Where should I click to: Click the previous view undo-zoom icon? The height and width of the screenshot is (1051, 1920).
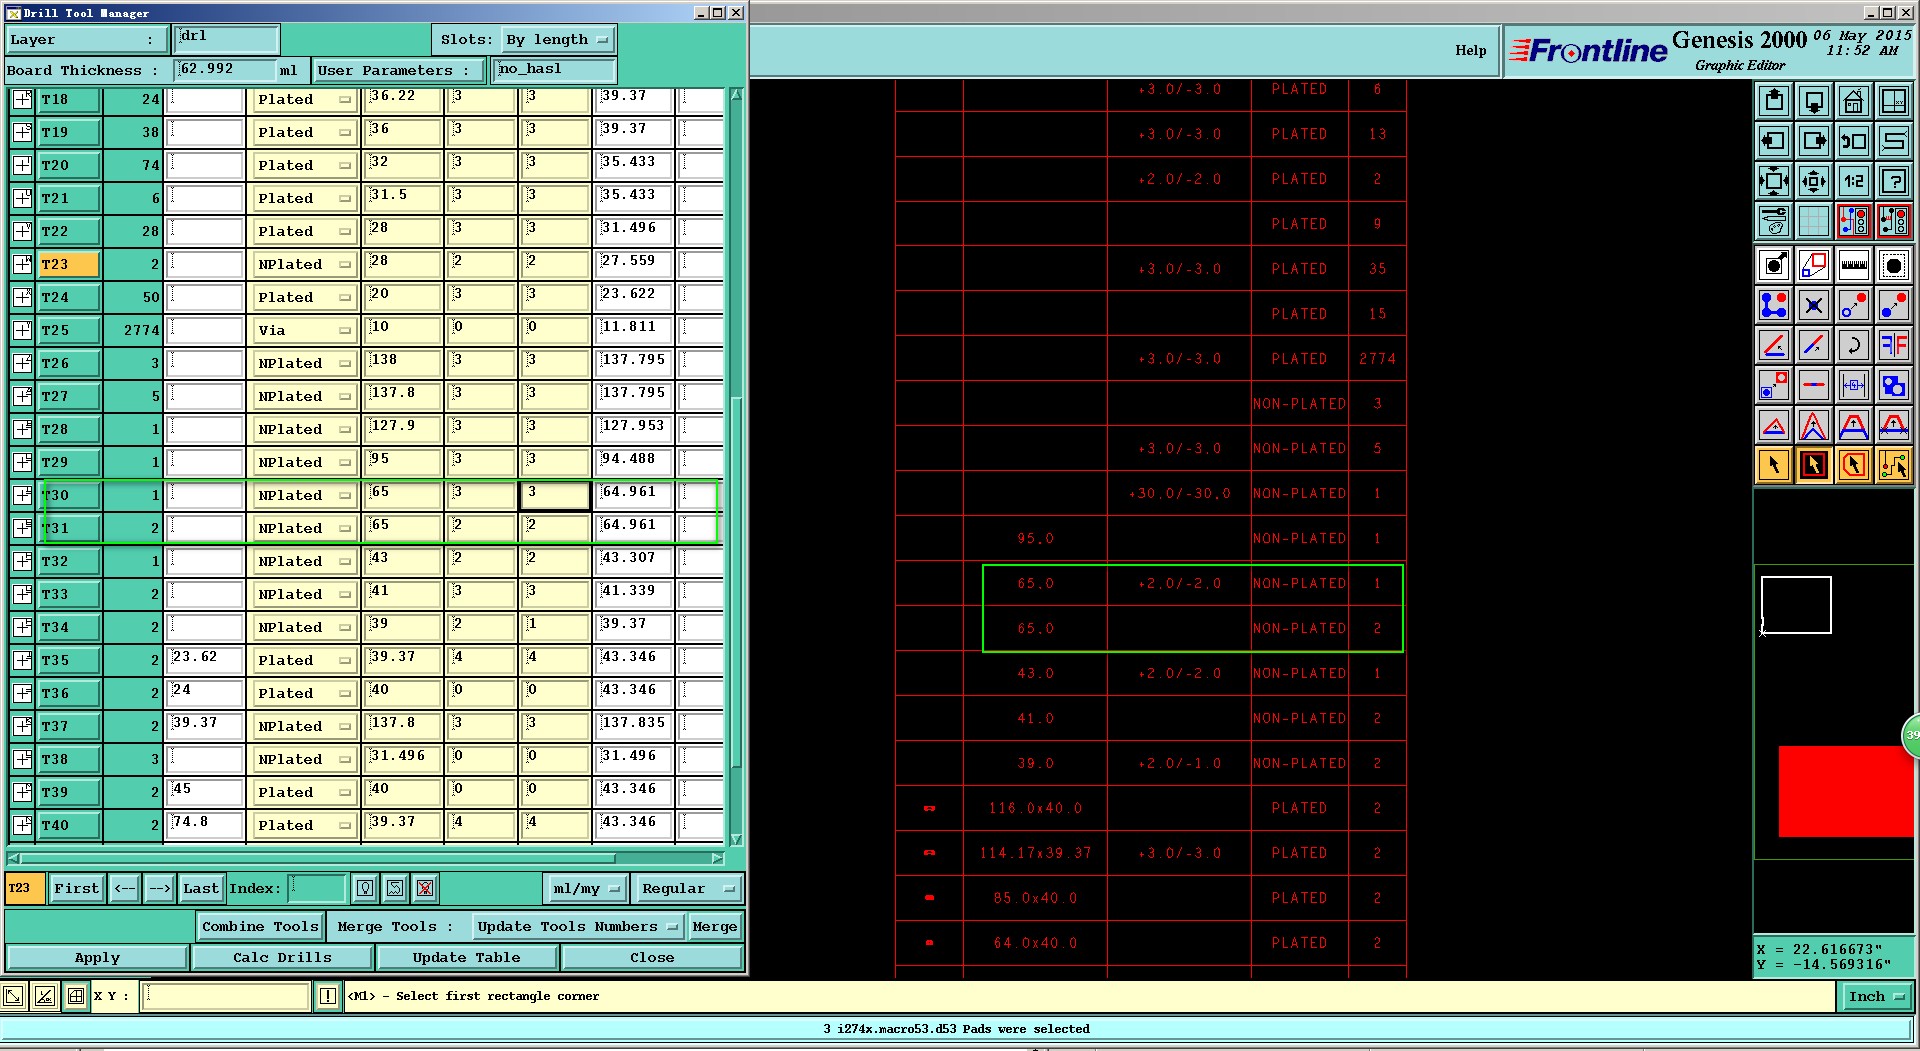[1854, 141]
